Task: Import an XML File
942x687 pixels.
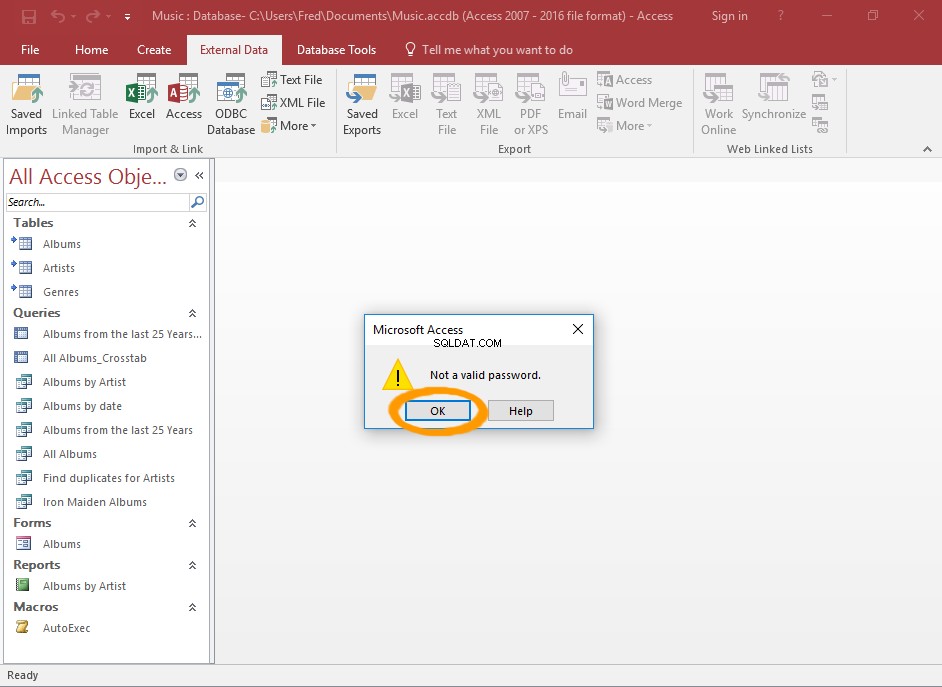Action: point(293,103)
